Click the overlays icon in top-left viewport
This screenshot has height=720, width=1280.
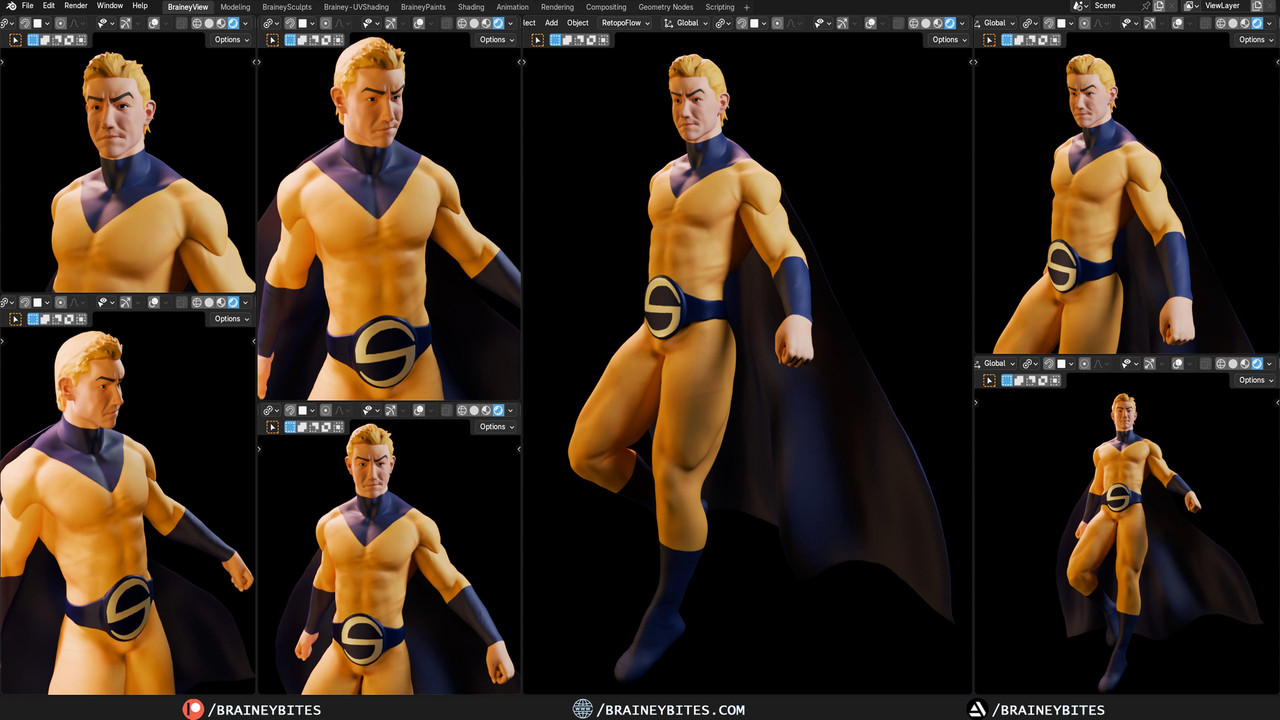(153, 23)
